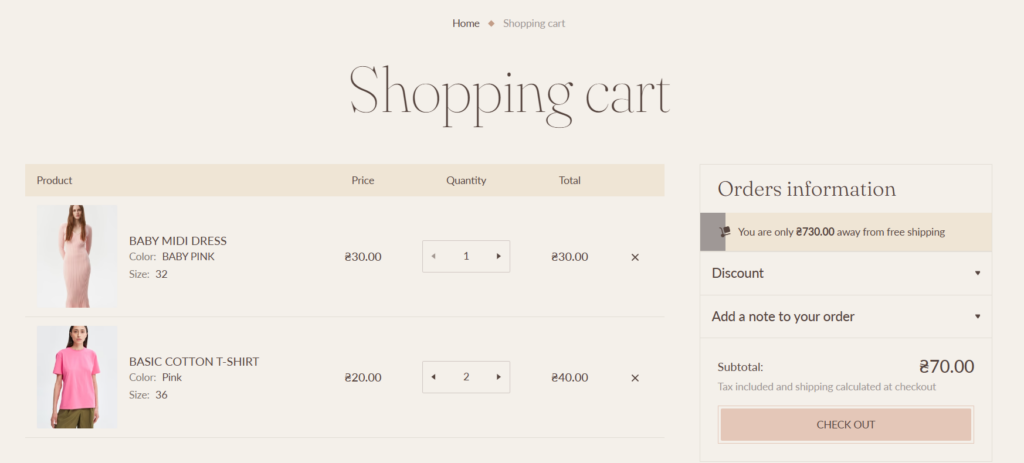Increase quantity of Basic Cotton T-Shirt
Viewport: 1024px width, 463px height.
(x=499, y=377)
